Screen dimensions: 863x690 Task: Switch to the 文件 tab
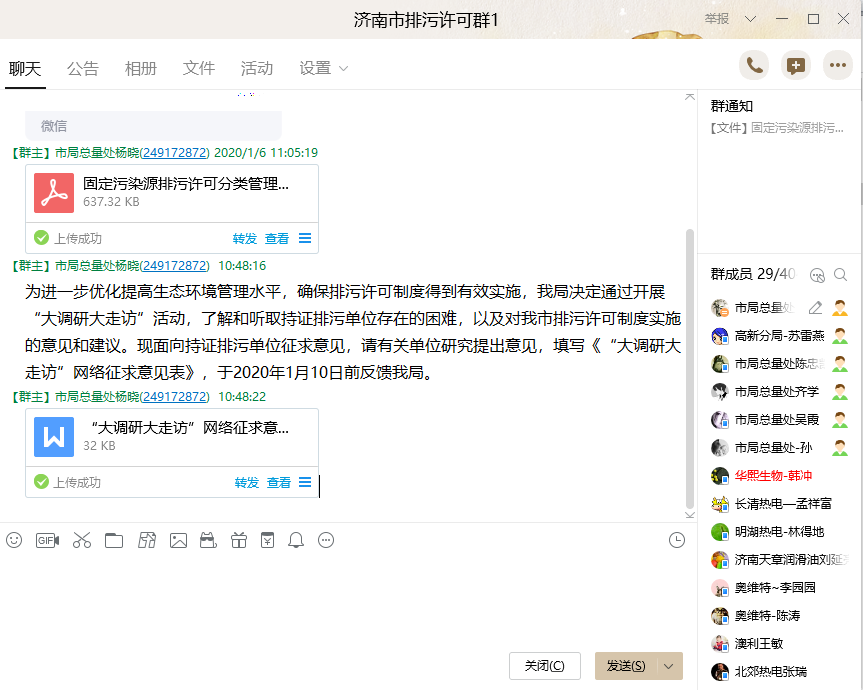199,68
